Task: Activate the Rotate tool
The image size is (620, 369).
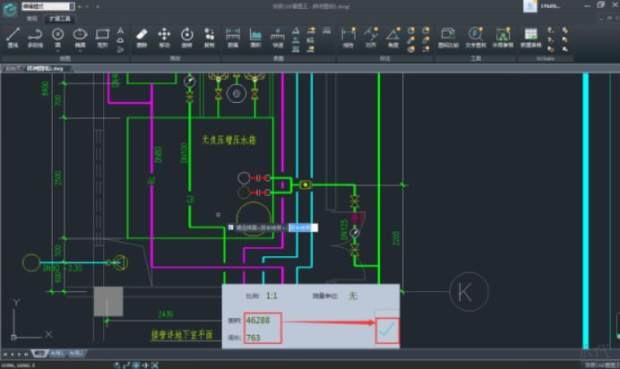Action: pyautogui.click(x=187, y=38)
